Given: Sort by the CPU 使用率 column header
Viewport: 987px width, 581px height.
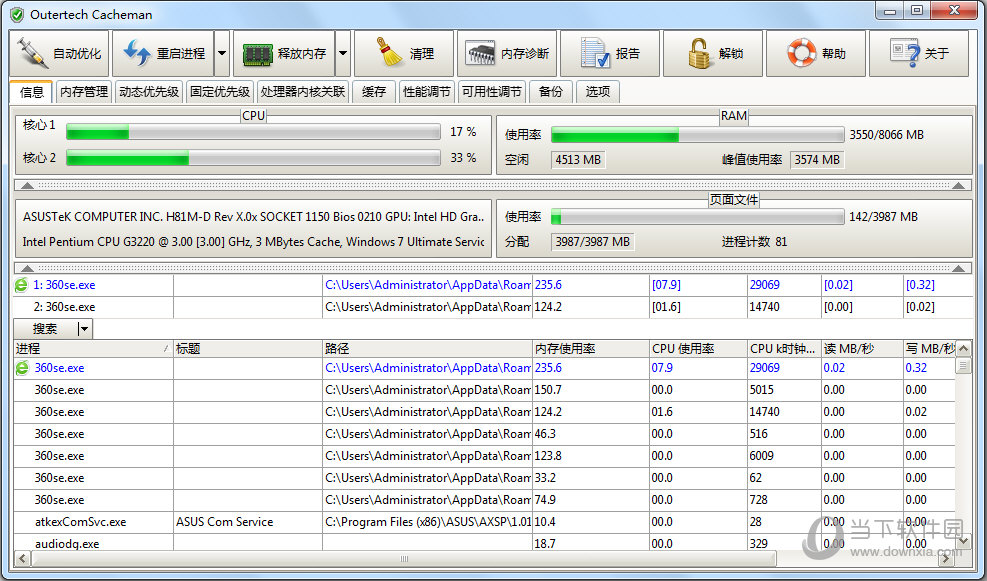Looking at the screenshot, I should (x=698, y=349).
